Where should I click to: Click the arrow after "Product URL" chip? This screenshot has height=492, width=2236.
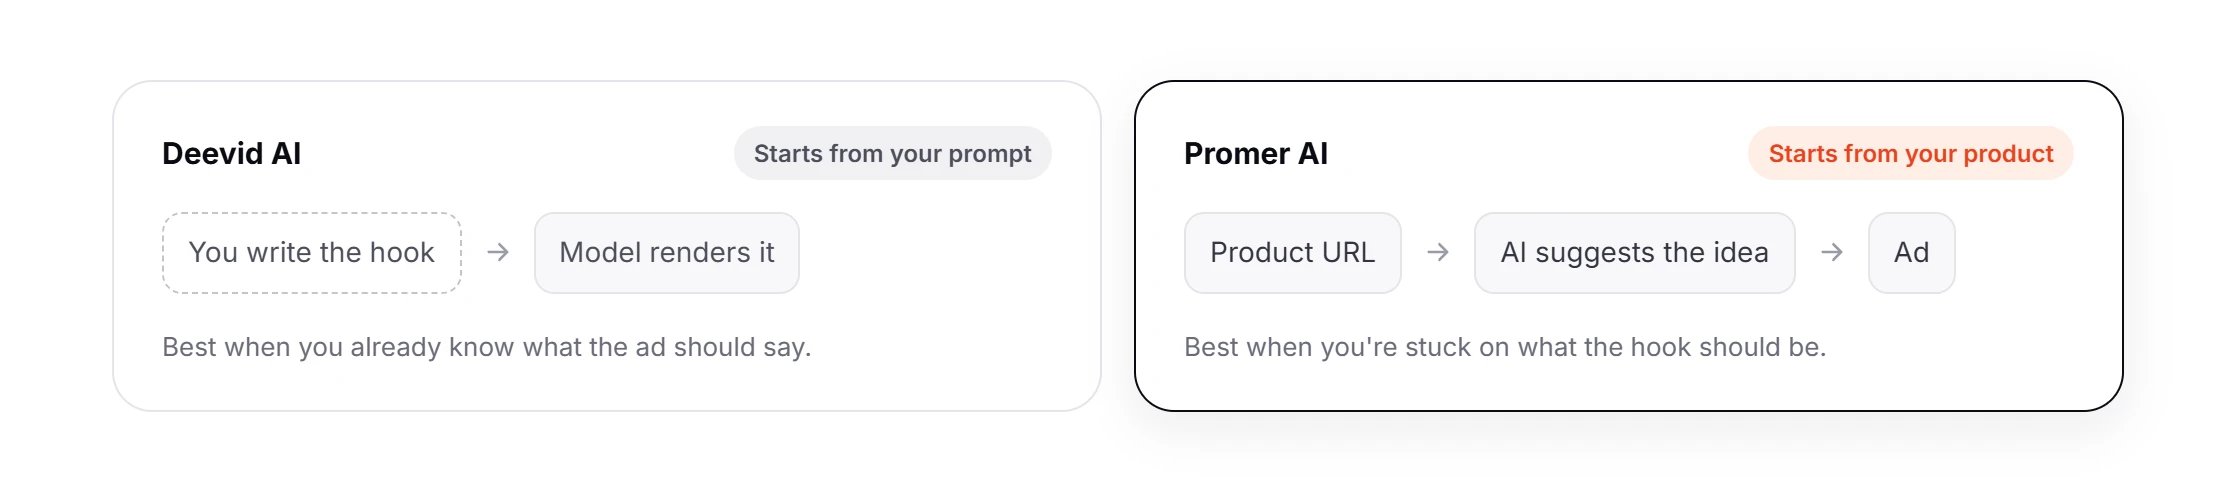point(1438,252)
